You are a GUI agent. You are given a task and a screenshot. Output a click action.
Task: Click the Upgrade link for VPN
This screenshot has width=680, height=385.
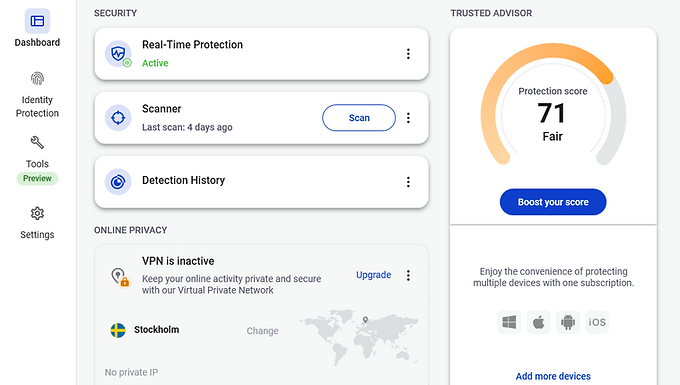click(373, 275)
